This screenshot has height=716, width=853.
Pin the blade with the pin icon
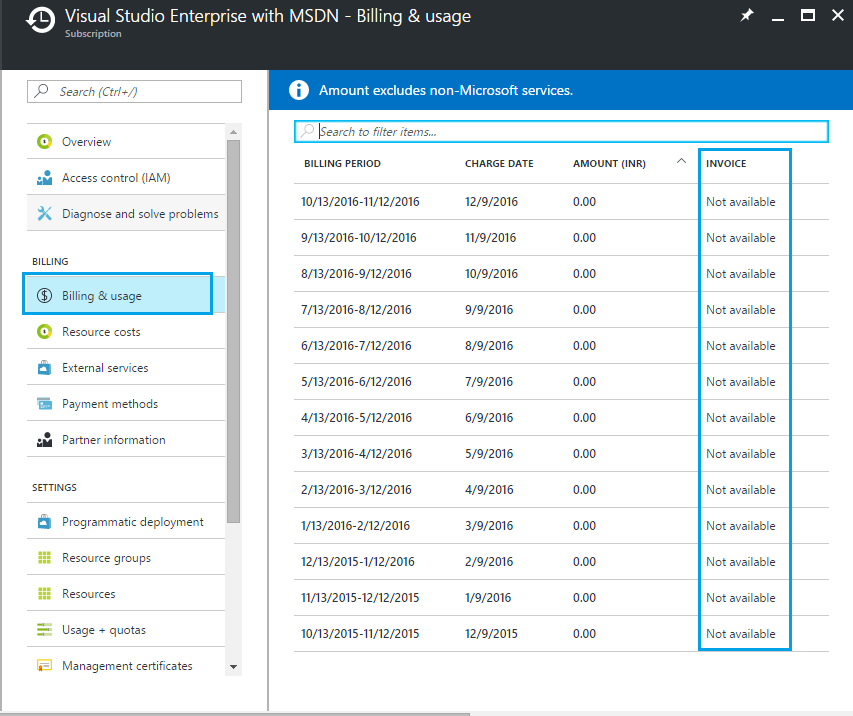(x=746, y=16)
